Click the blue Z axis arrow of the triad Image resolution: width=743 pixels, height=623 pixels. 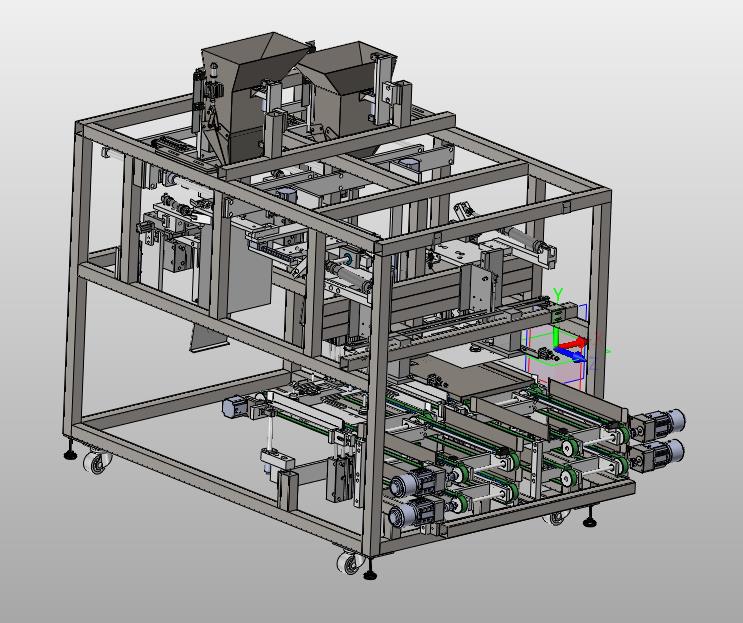[x=572, y=355]
